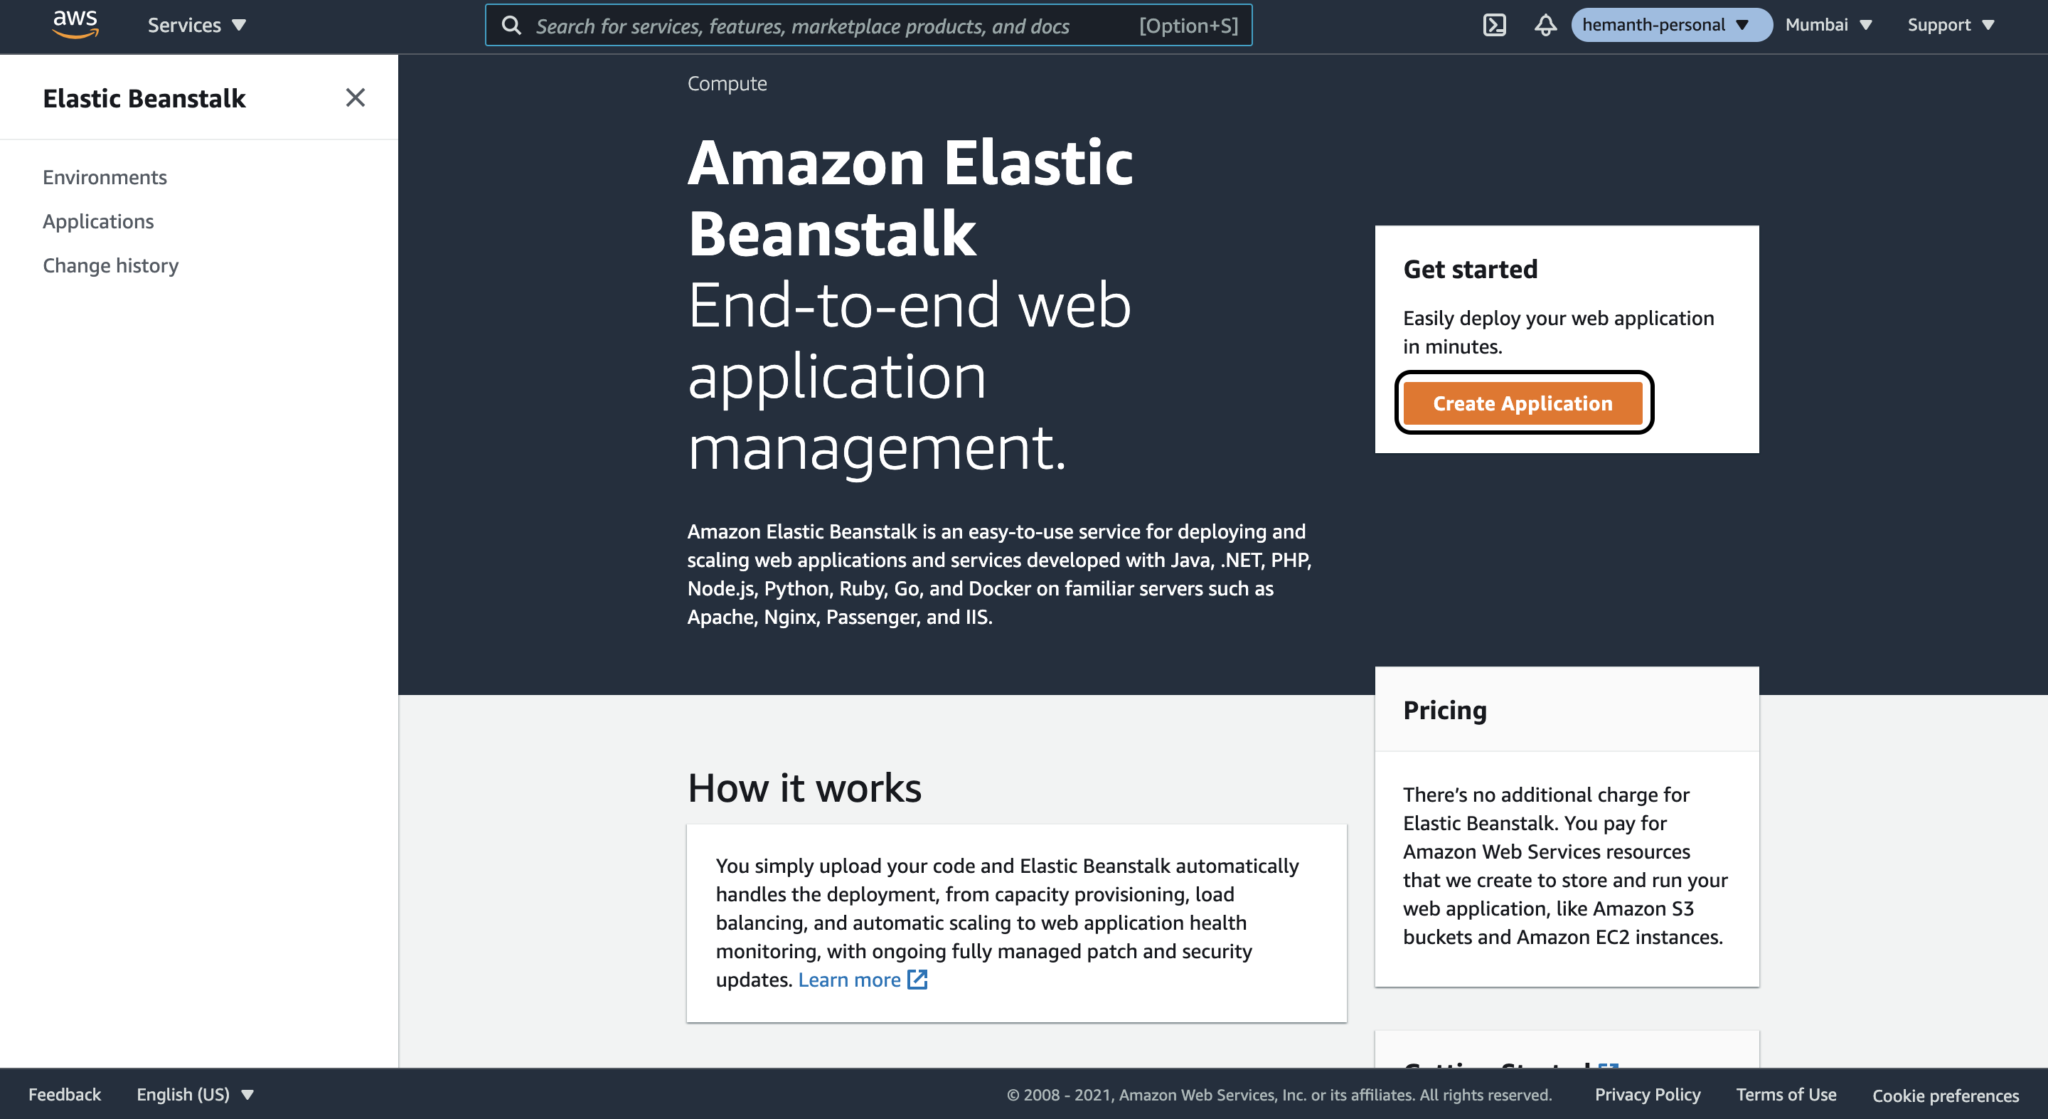The width and height of the screenshot is (2048, 1119).
Task: Open the hemanth-personal account dropdown
Action: pos(1669,25)
